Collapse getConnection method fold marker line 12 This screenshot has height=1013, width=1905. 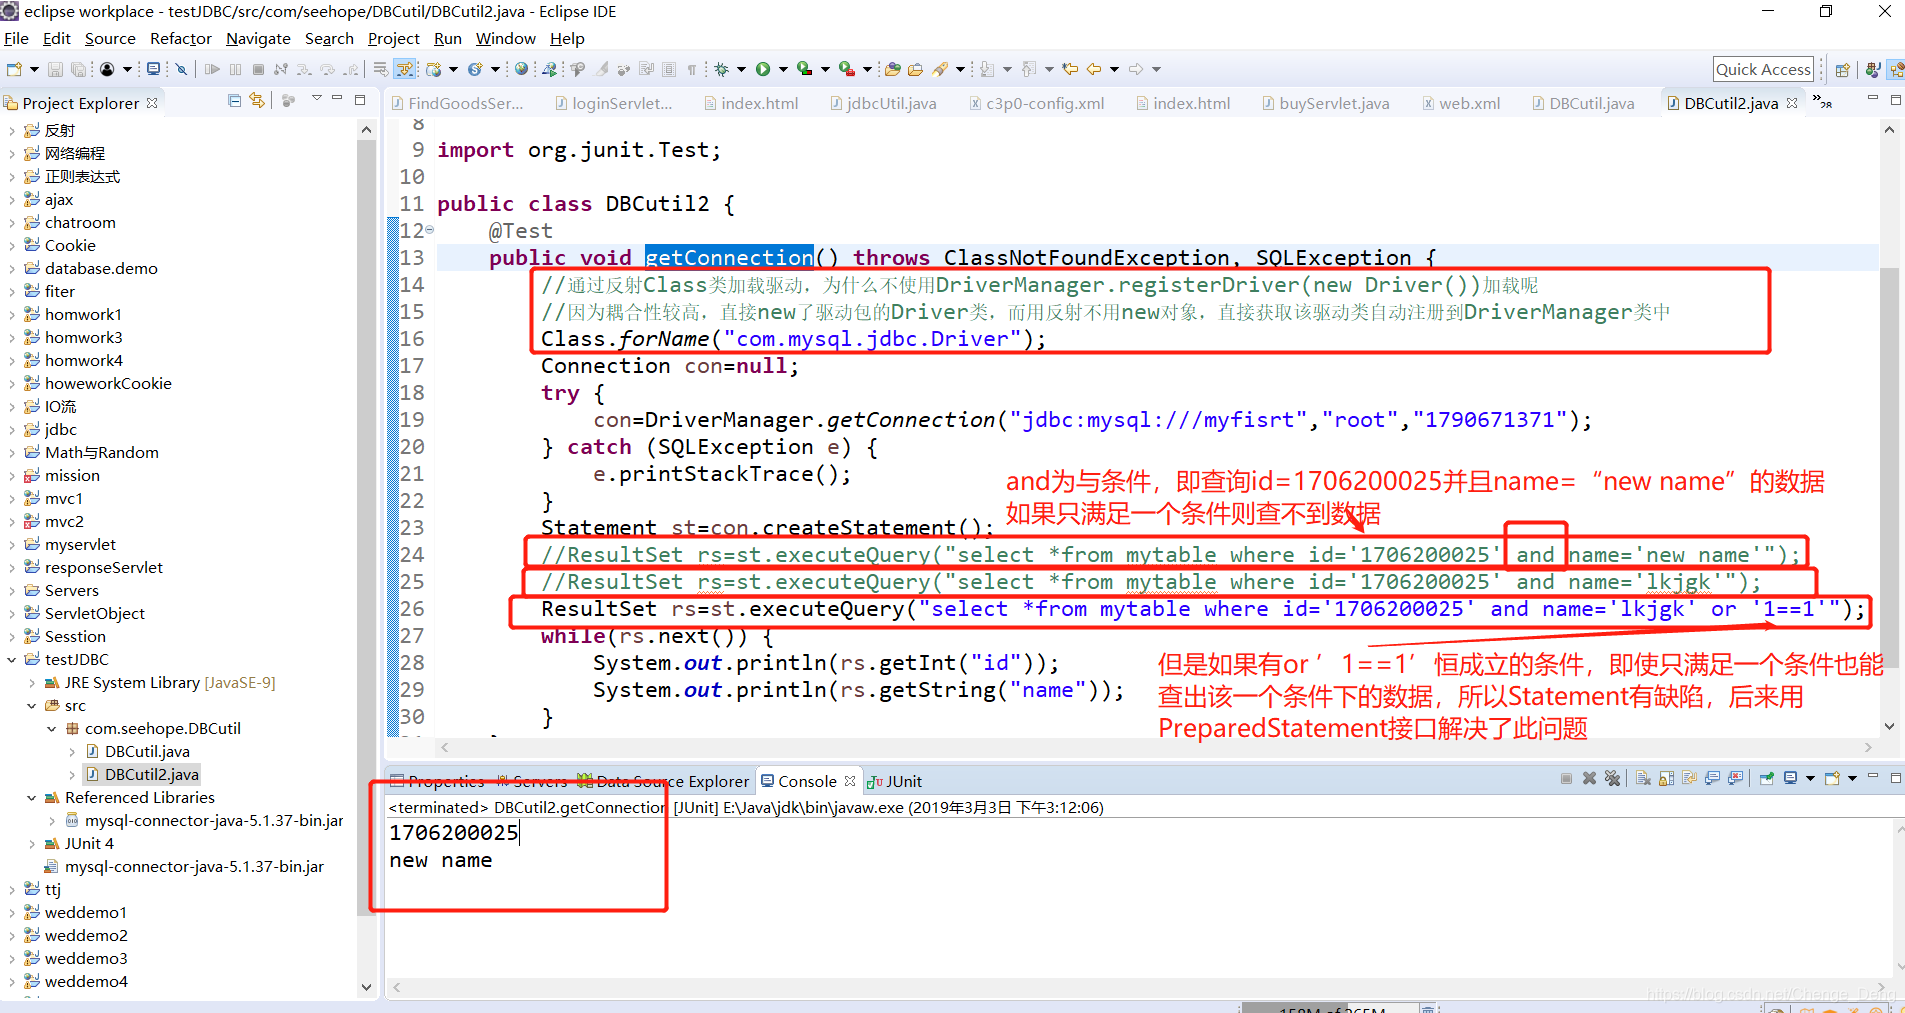(430, 230)
